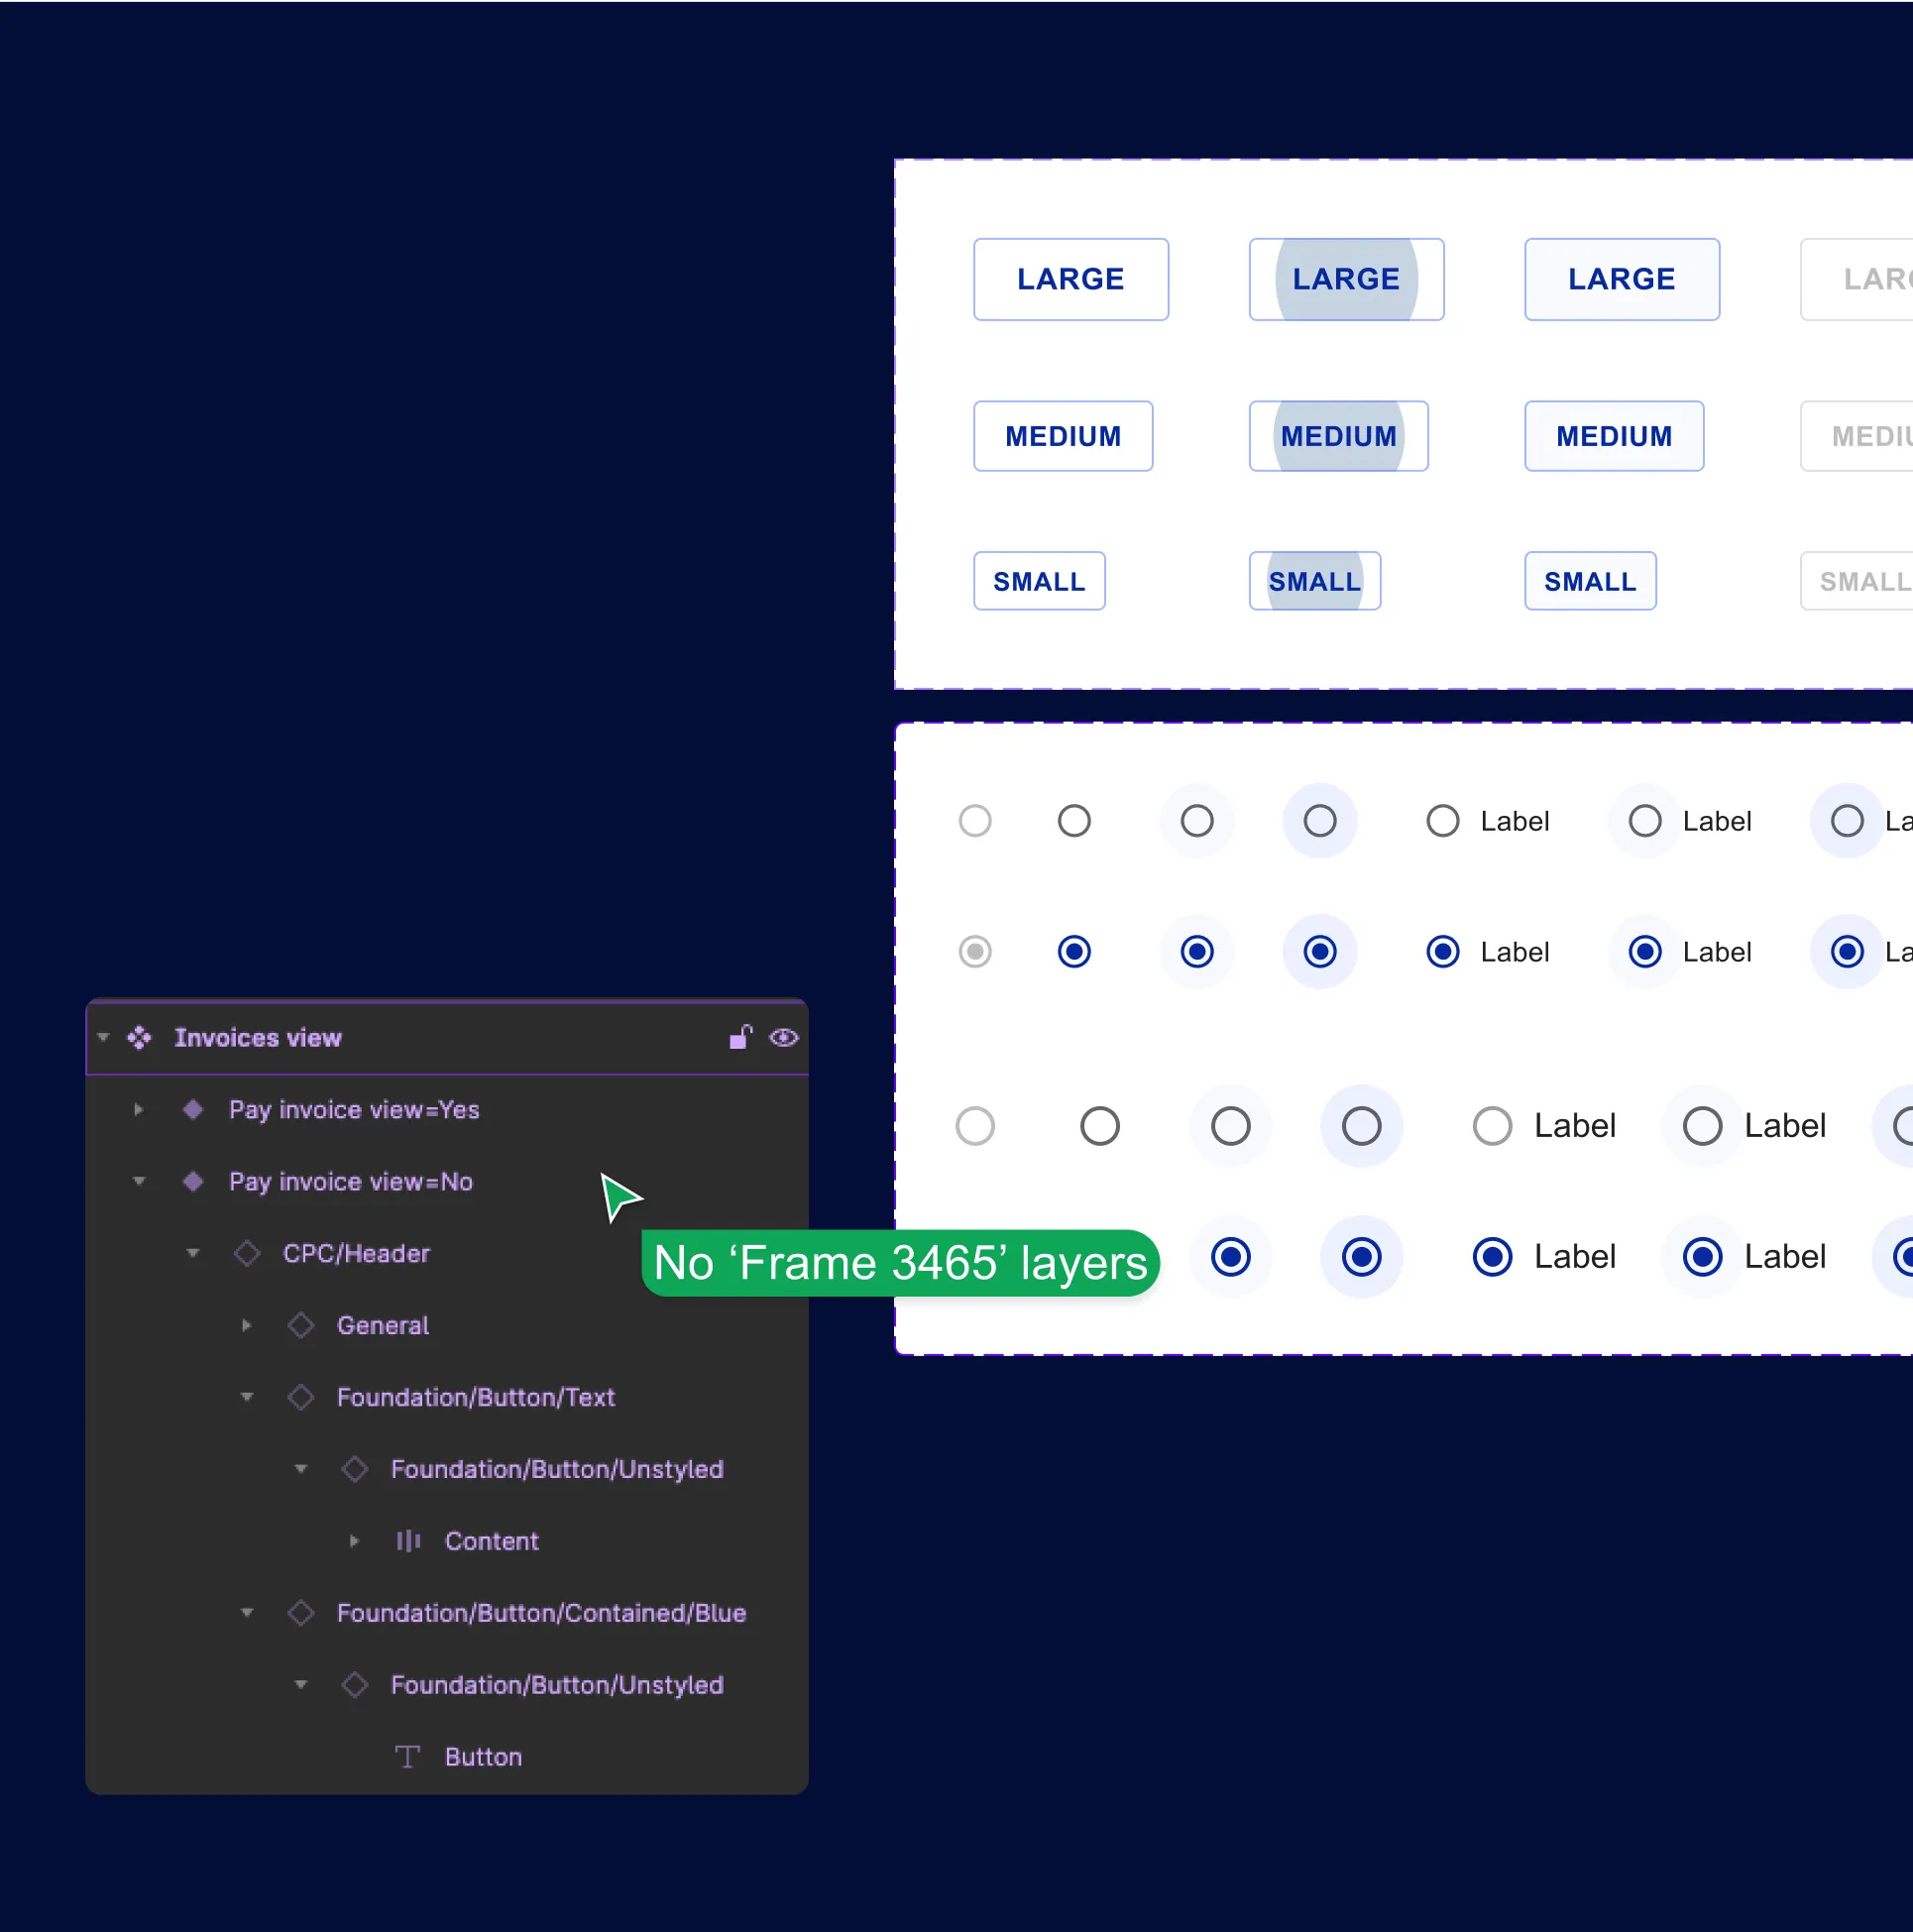Click the first 'Label' text in bottom radio row

pos(1575,1257)
